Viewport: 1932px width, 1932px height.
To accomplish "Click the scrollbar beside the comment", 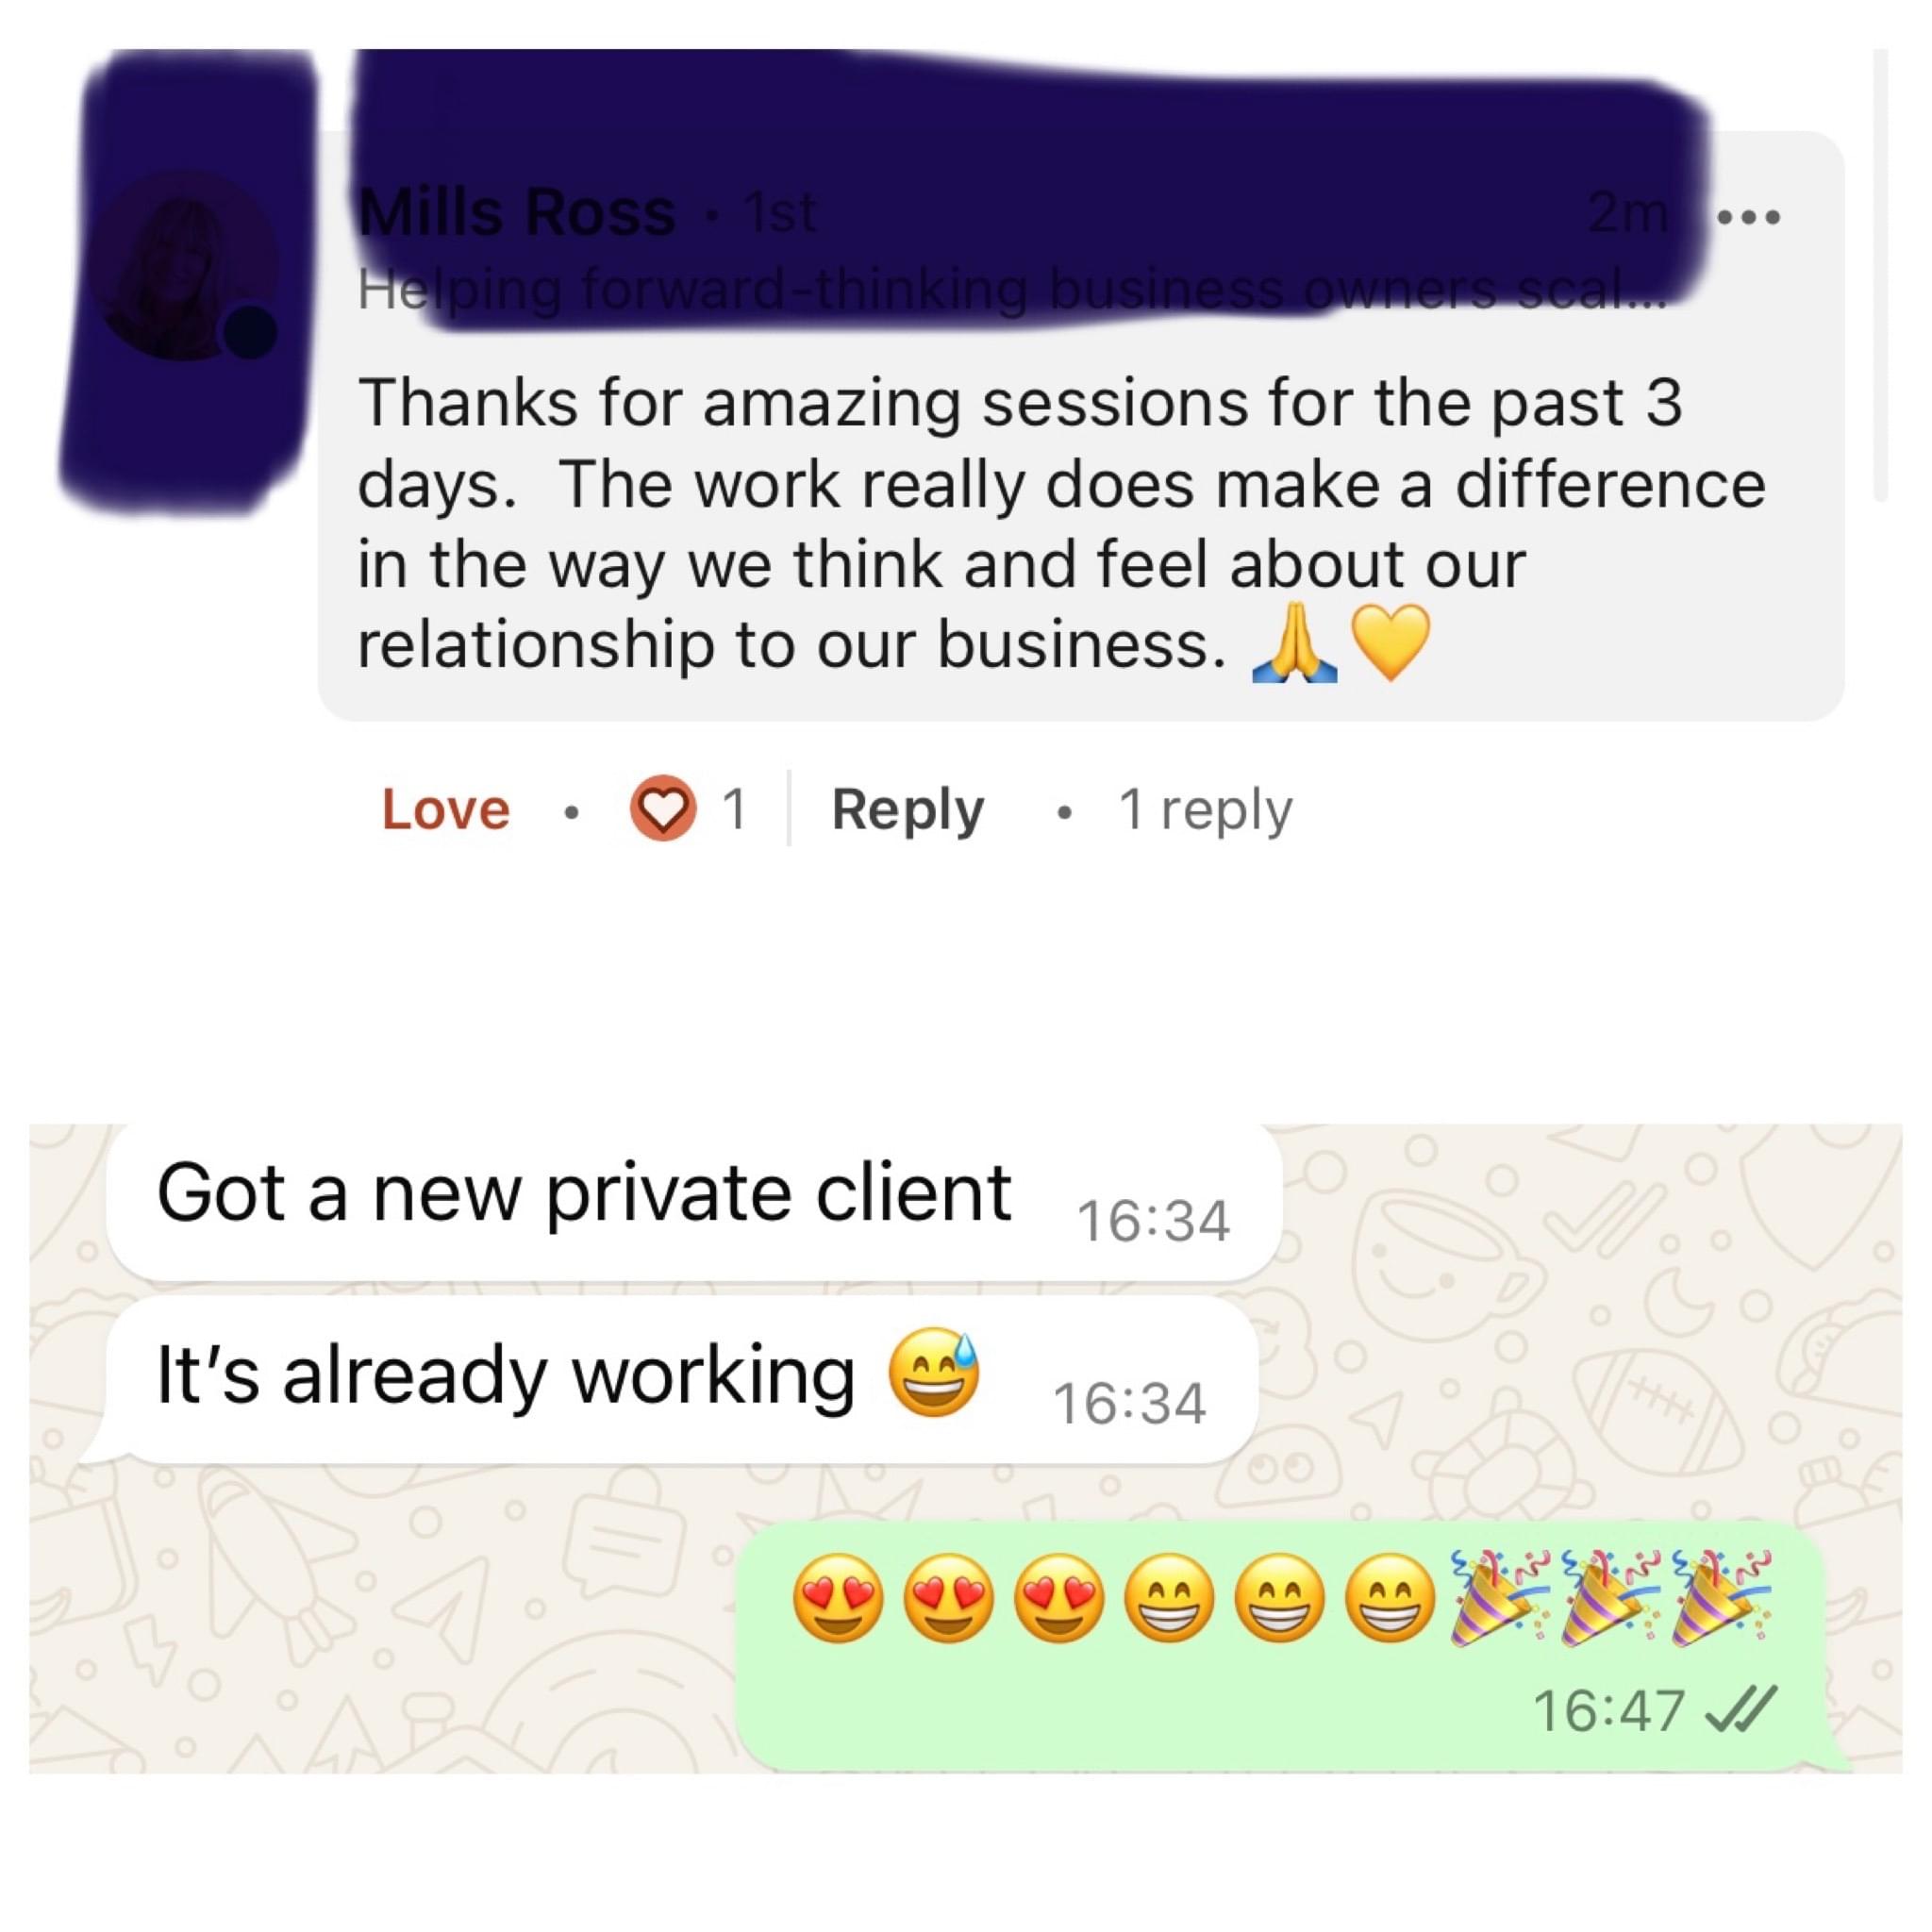I will point(1880,275).
